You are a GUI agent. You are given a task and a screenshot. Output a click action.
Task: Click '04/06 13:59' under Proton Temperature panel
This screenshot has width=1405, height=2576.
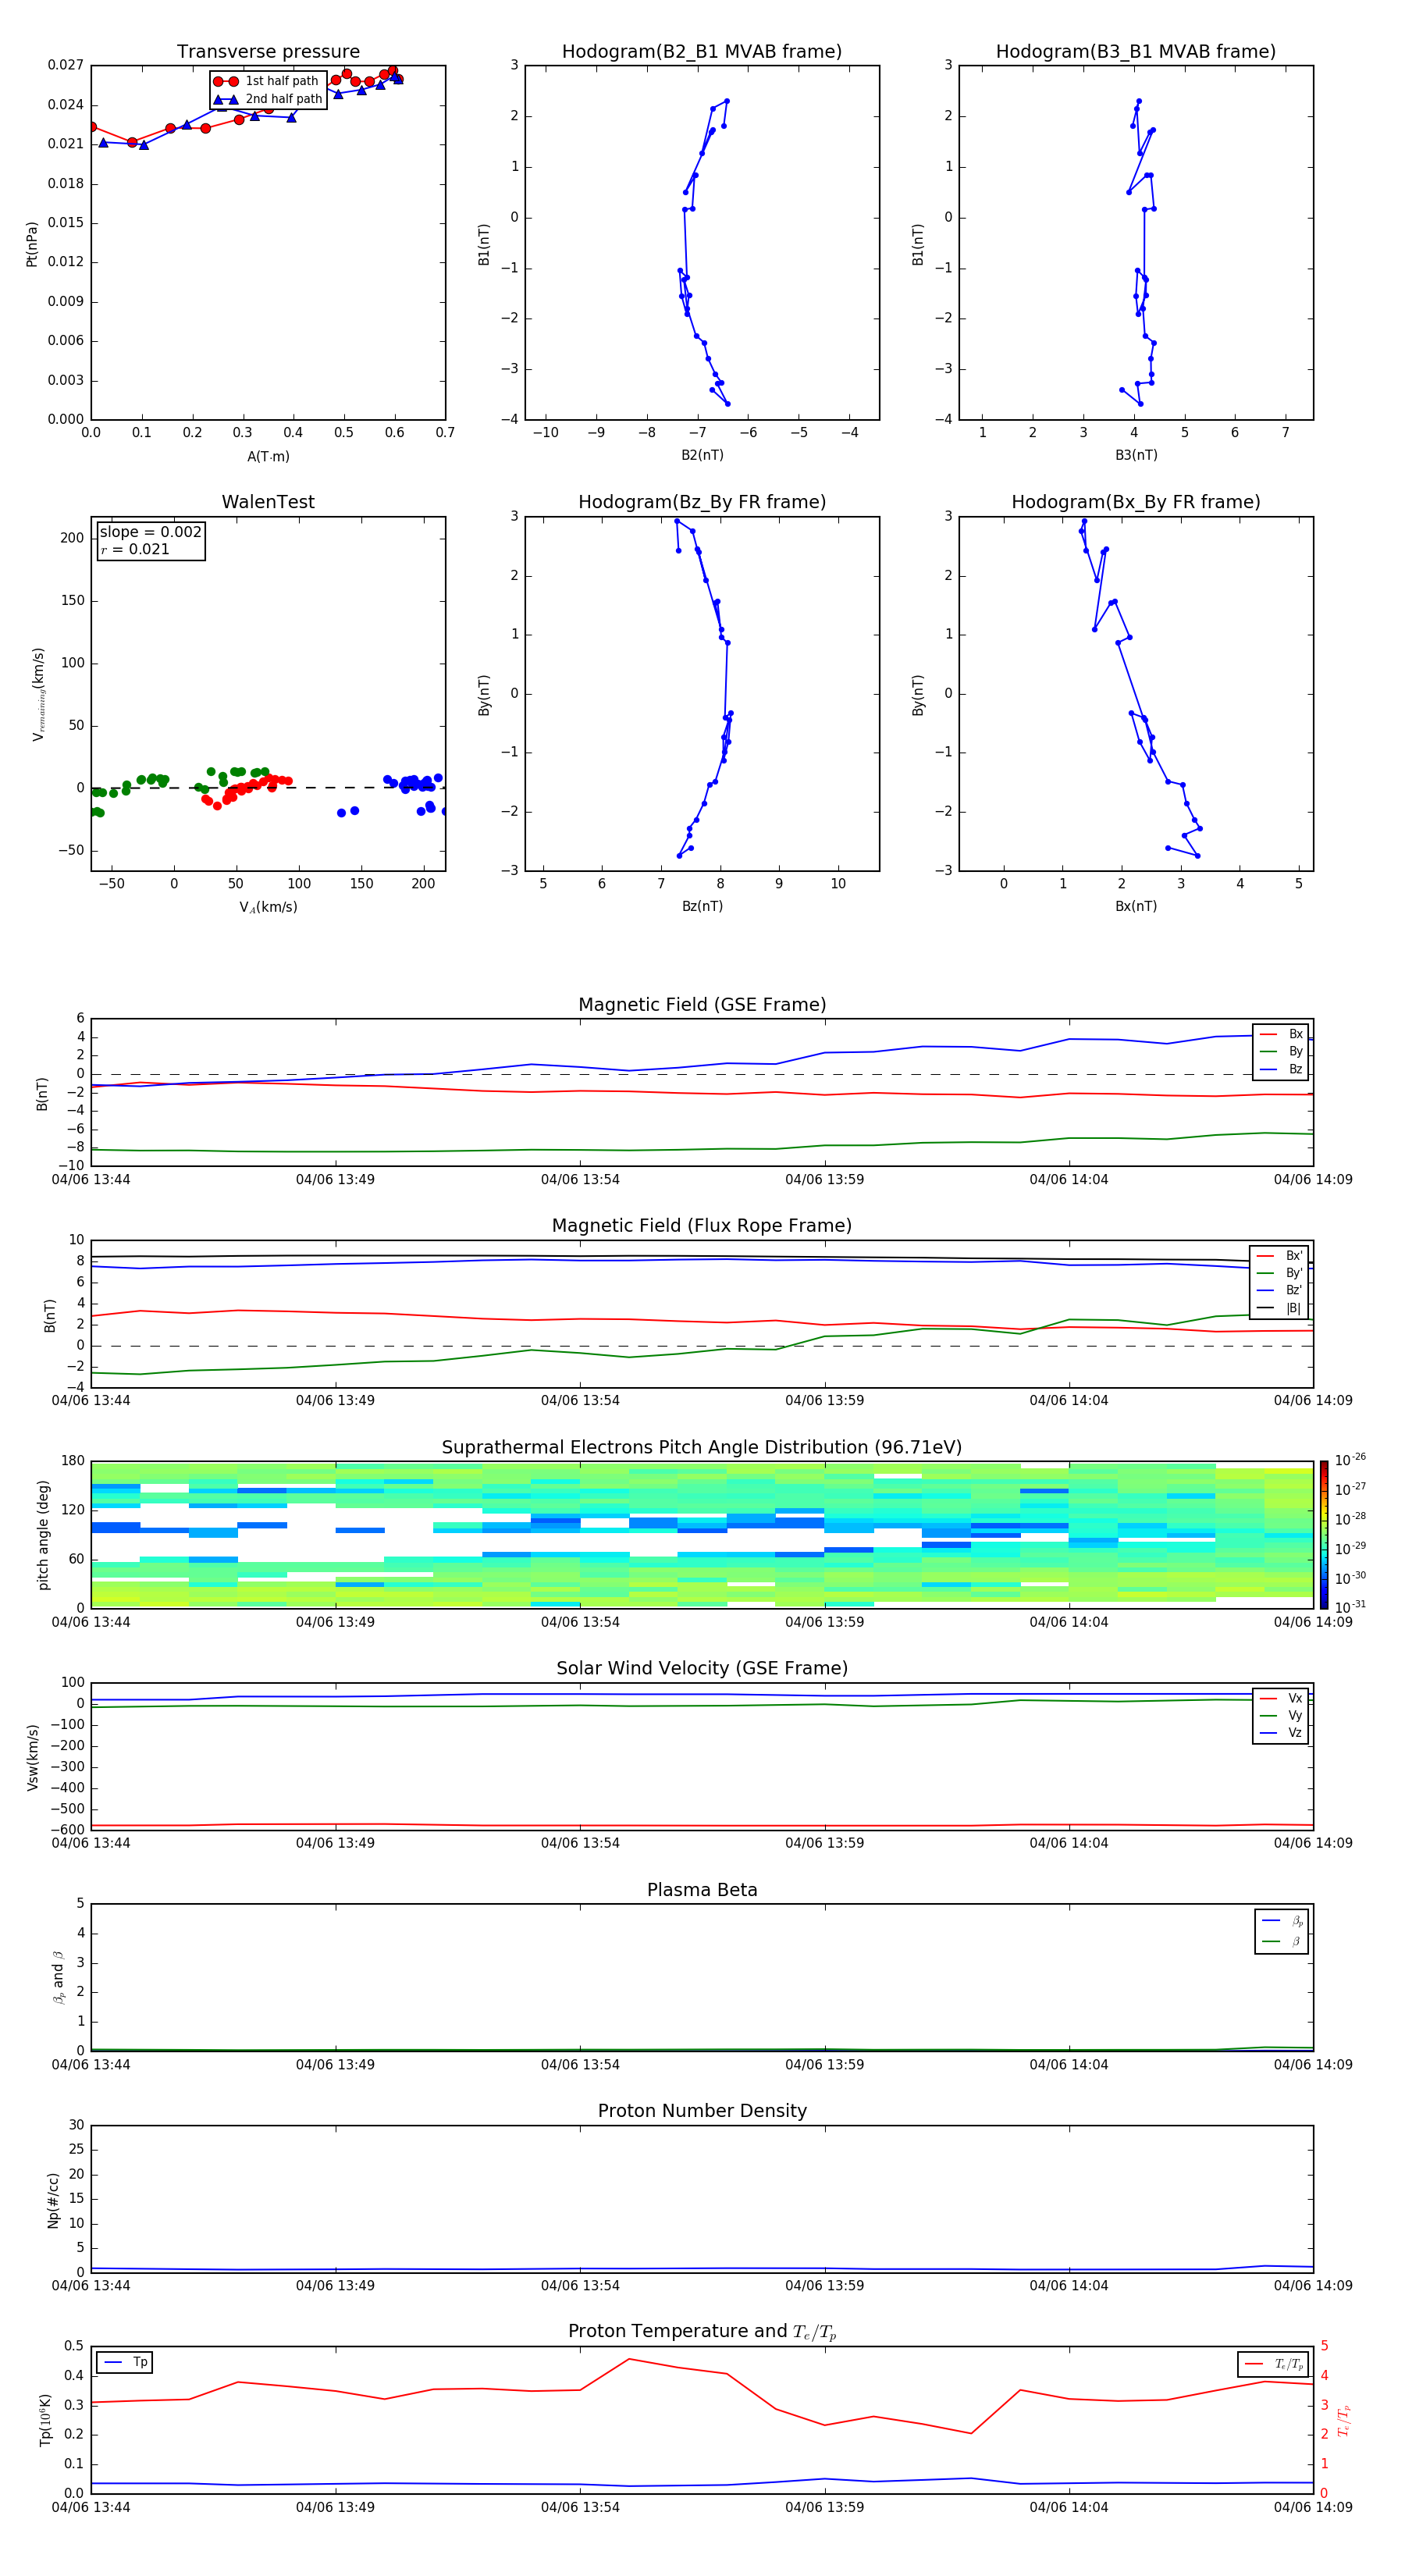click(x=824, y=2507)
